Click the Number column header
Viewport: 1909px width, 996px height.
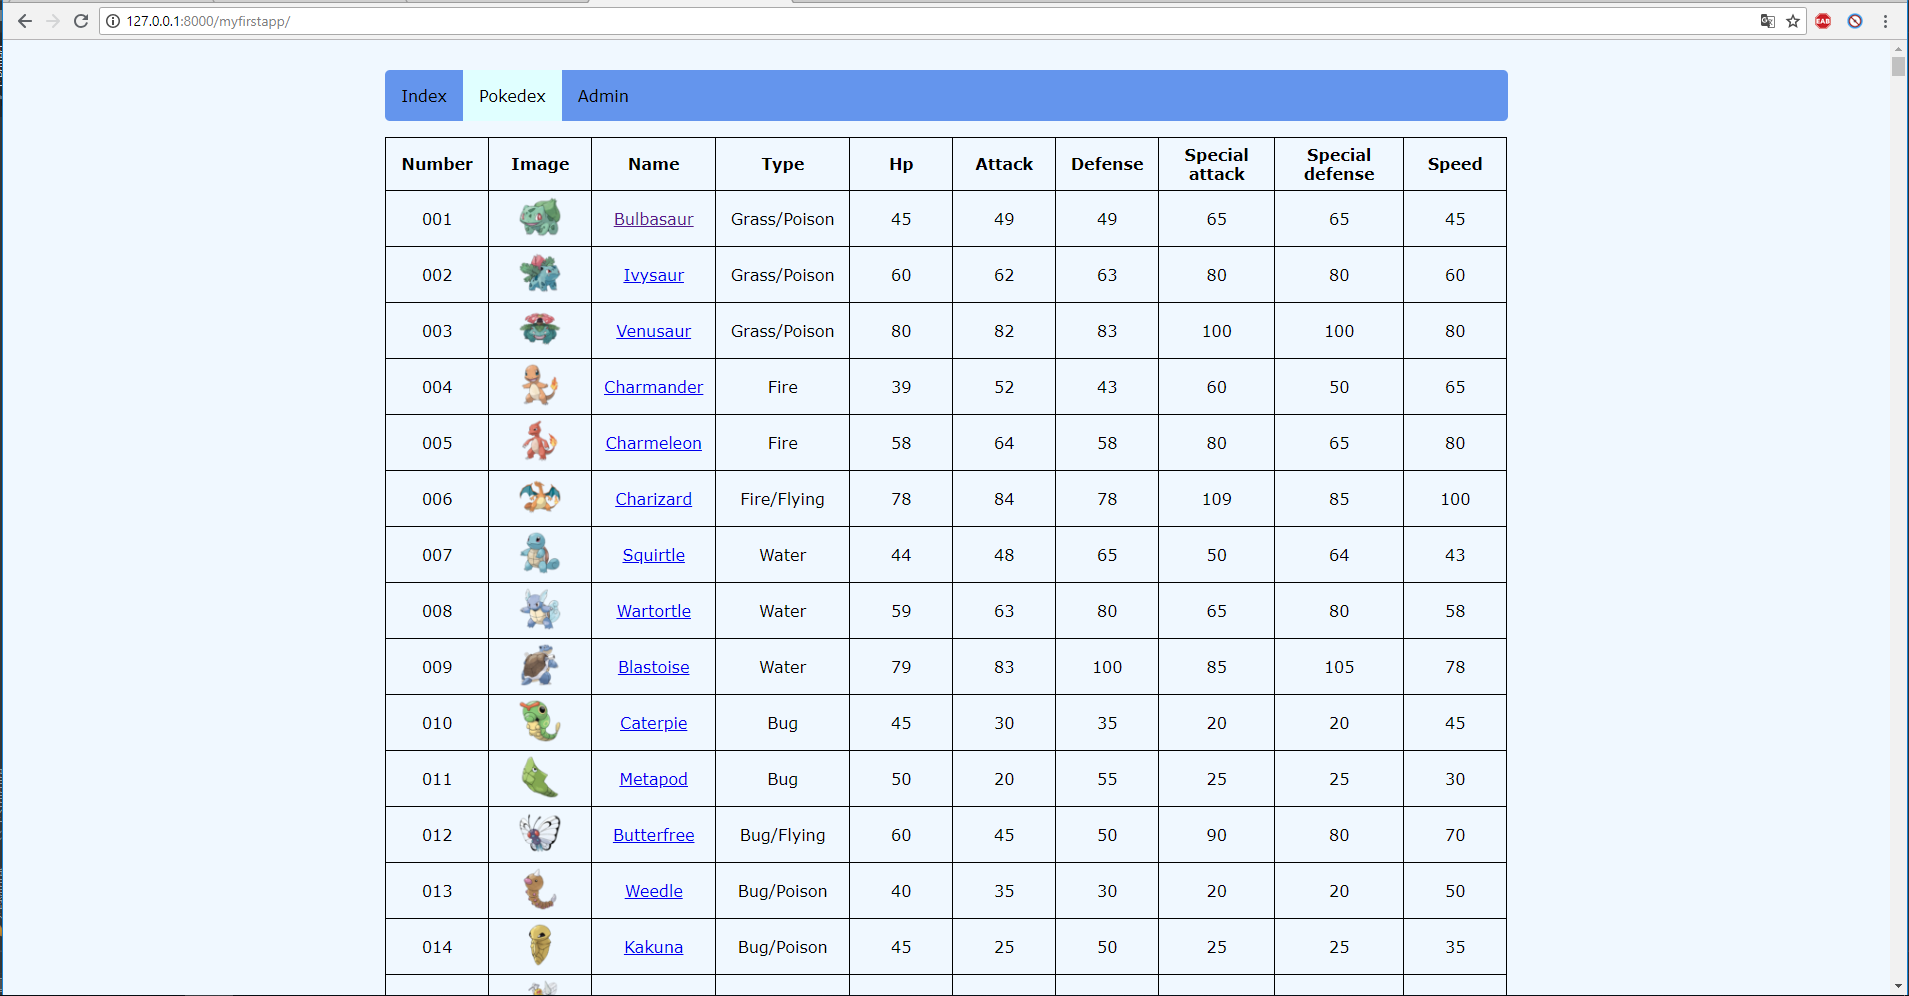click(x=437, y=164)
